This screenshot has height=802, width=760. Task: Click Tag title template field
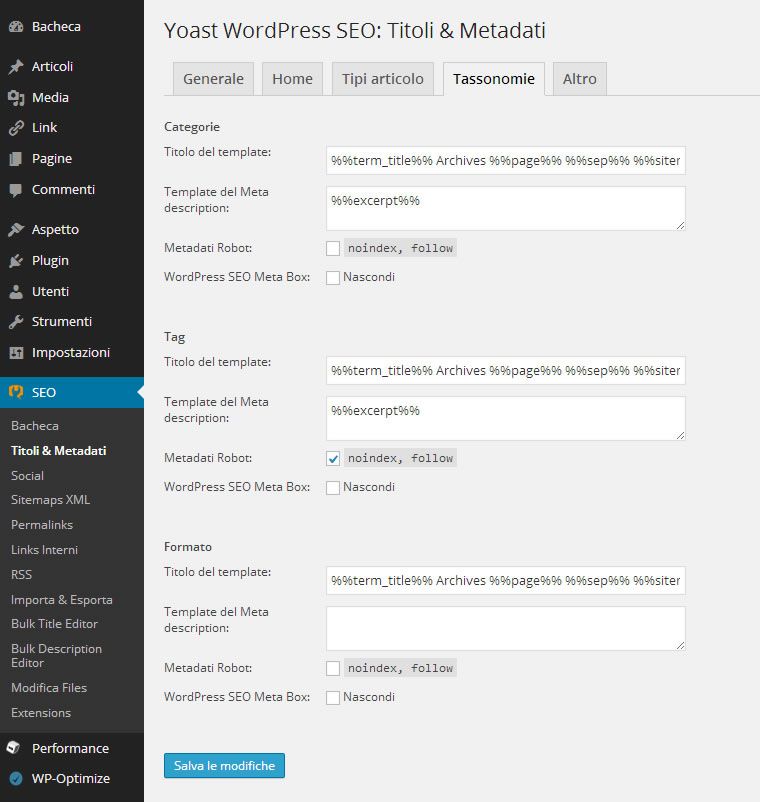pyautogui.click(x=506, y=370)
